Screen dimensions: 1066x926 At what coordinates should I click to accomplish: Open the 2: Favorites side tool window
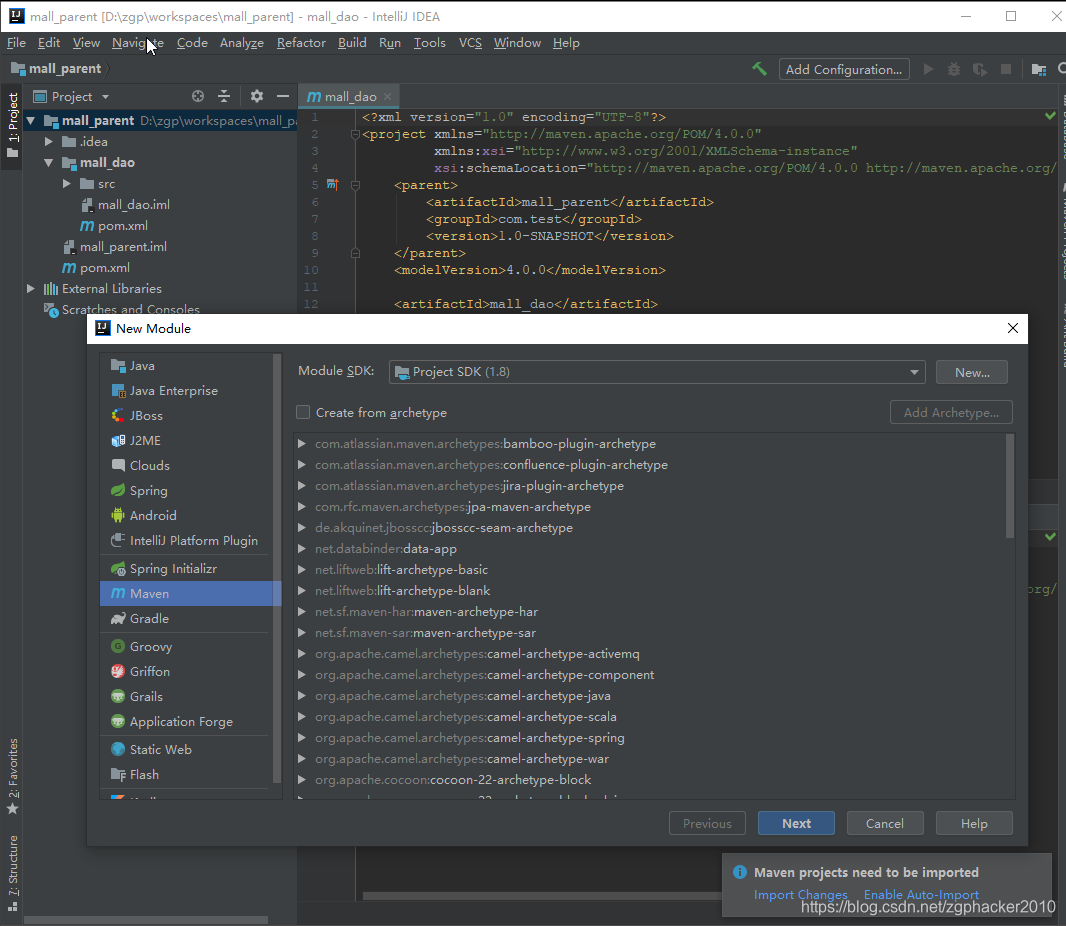coord(12,776)
